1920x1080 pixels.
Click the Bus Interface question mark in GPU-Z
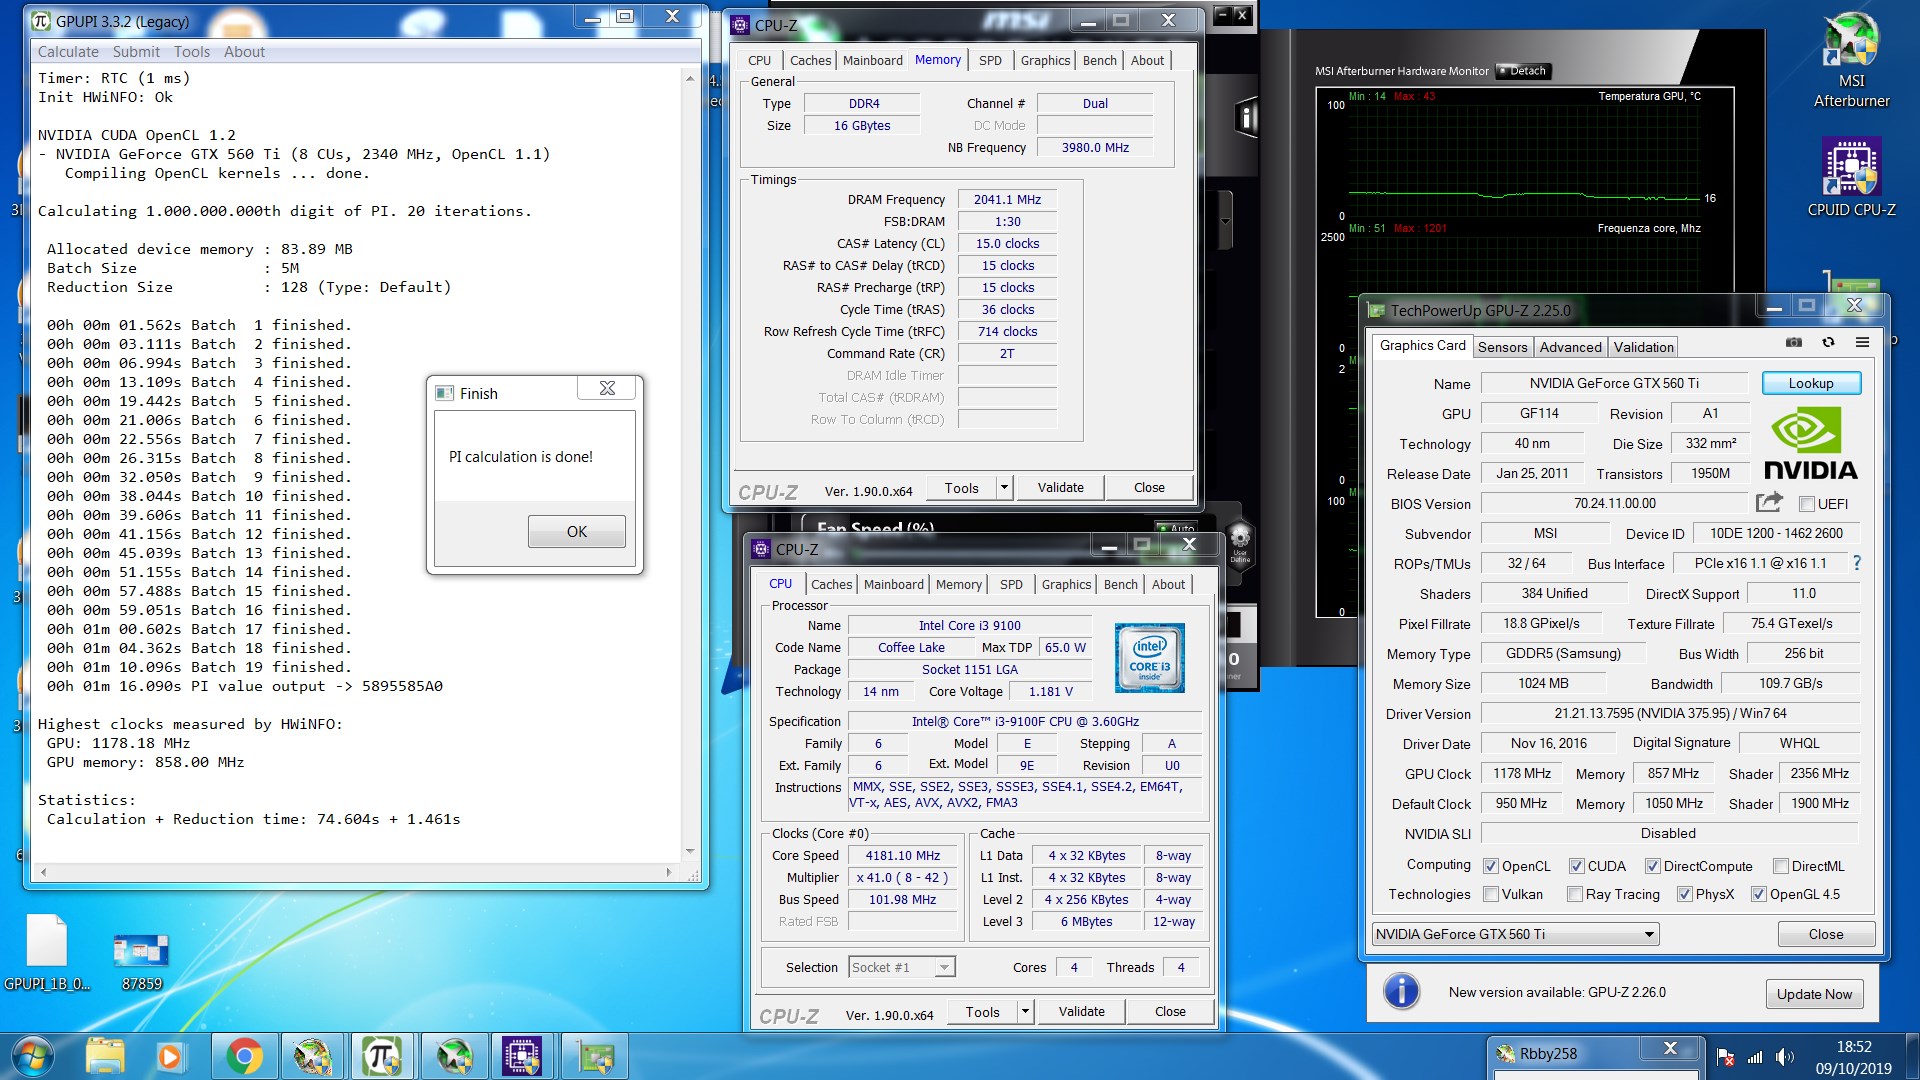[1857, 563]
